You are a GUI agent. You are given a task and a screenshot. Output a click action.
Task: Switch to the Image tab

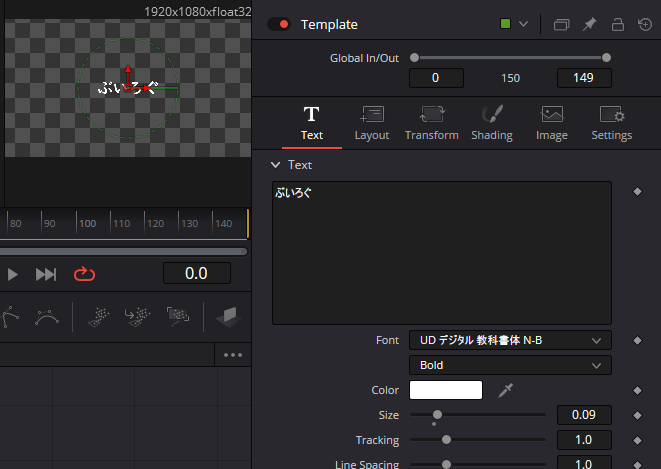pos(552,123)
